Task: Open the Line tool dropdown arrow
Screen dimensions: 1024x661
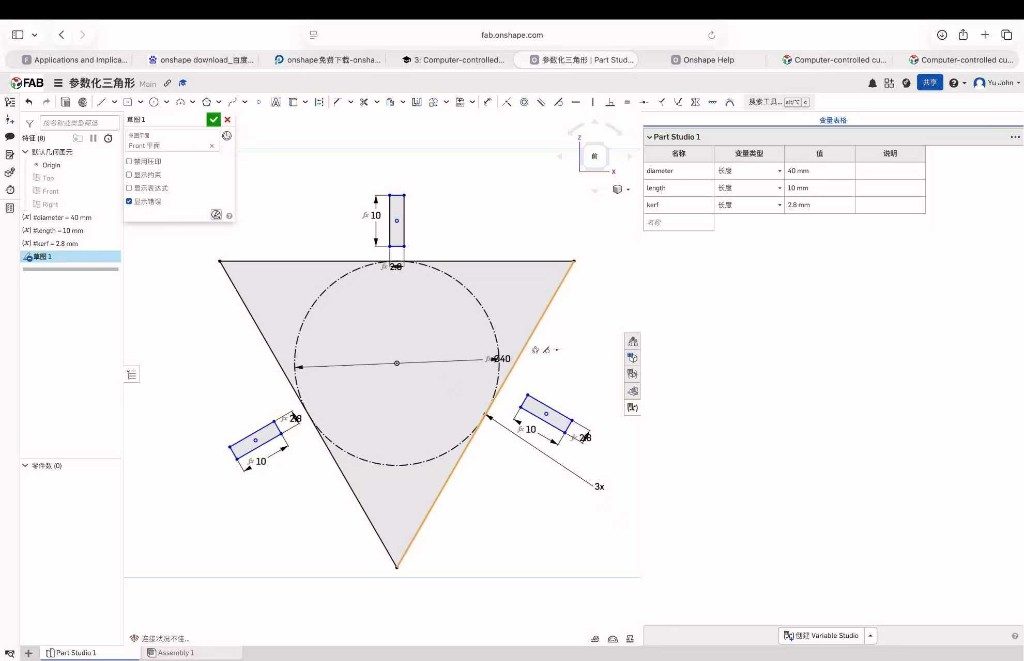Action: point(114,102)
